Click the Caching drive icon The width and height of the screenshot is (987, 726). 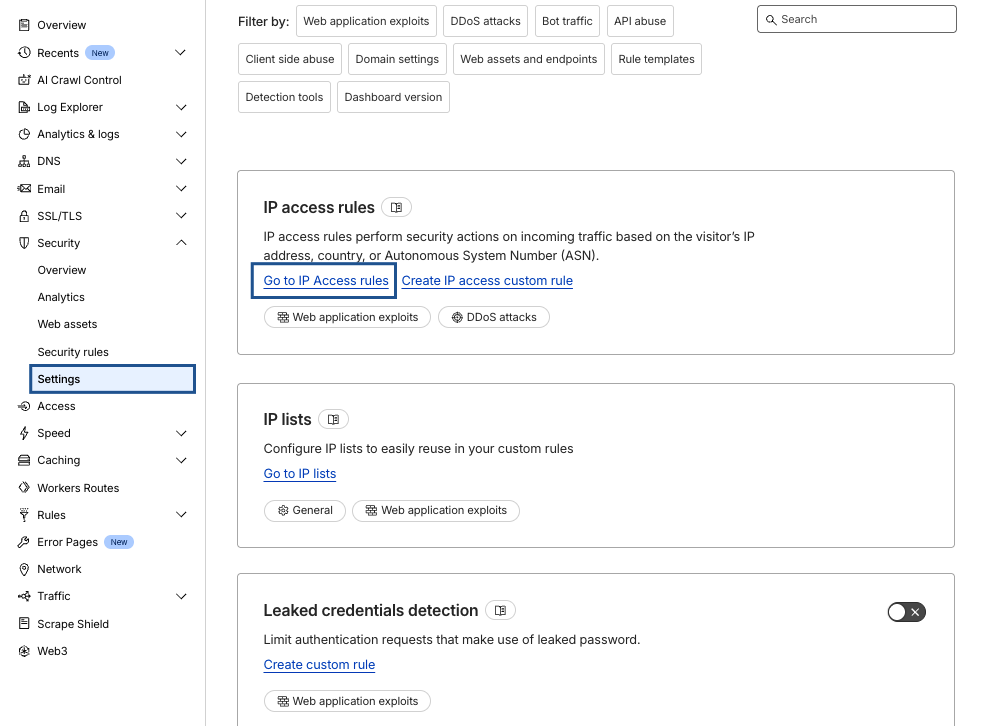pyautogui.click(x=24, y=460)
